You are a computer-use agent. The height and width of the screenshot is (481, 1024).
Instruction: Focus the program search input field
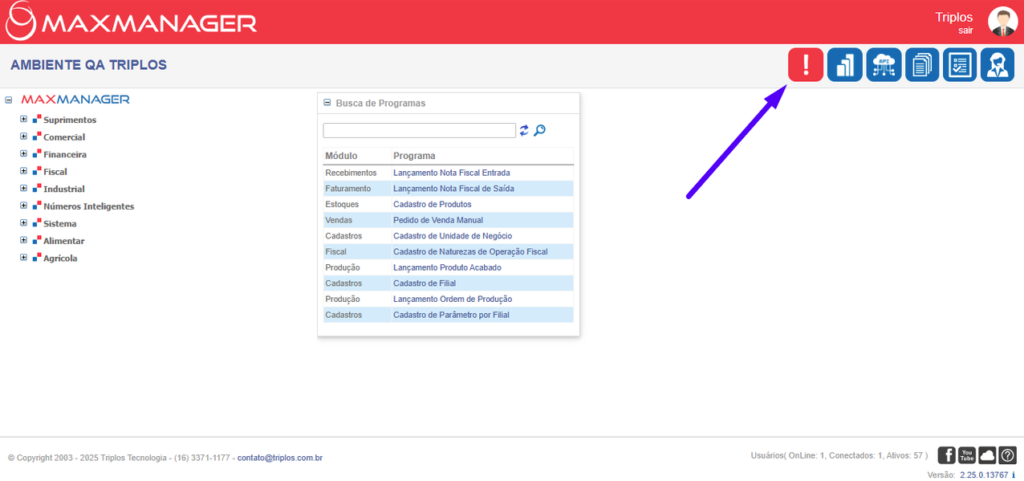[419, 131]
